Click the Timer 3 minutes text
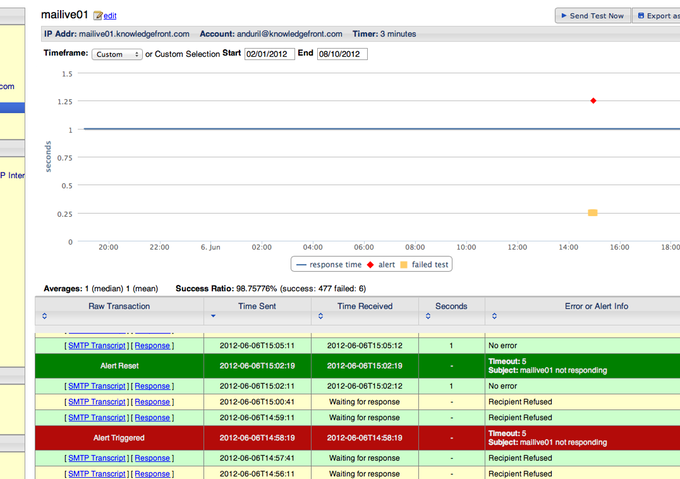680x479 pixels. tap(384, 34)
